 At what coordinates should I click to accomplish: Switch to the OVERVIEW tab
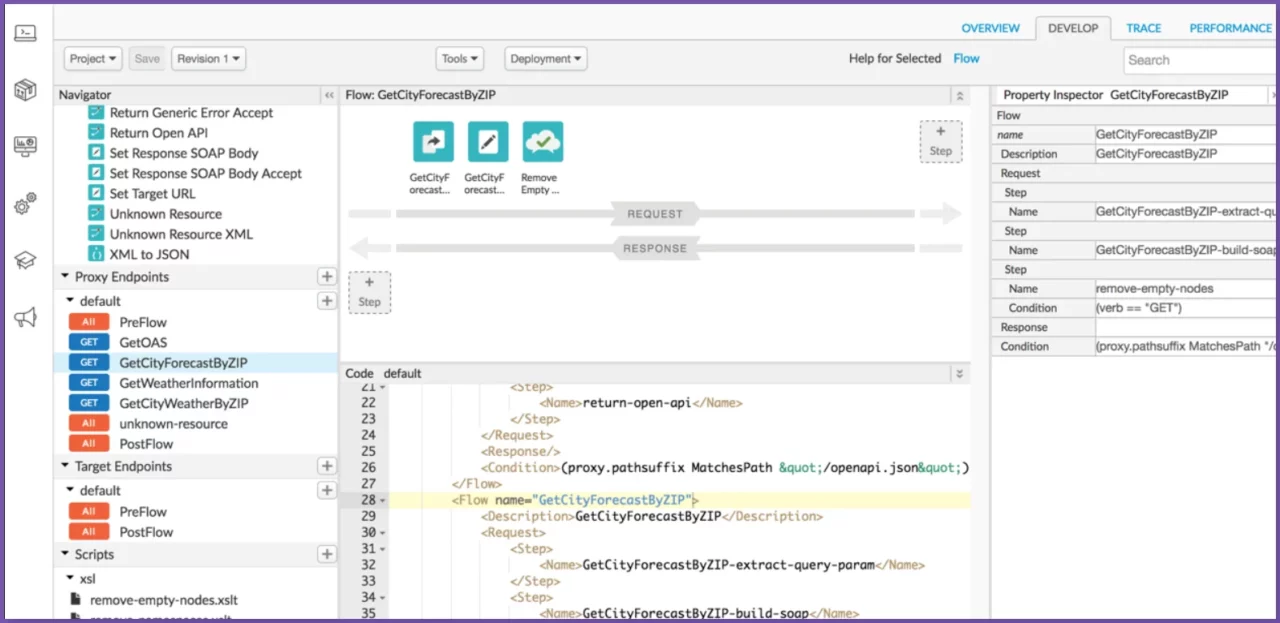[990, 28]
